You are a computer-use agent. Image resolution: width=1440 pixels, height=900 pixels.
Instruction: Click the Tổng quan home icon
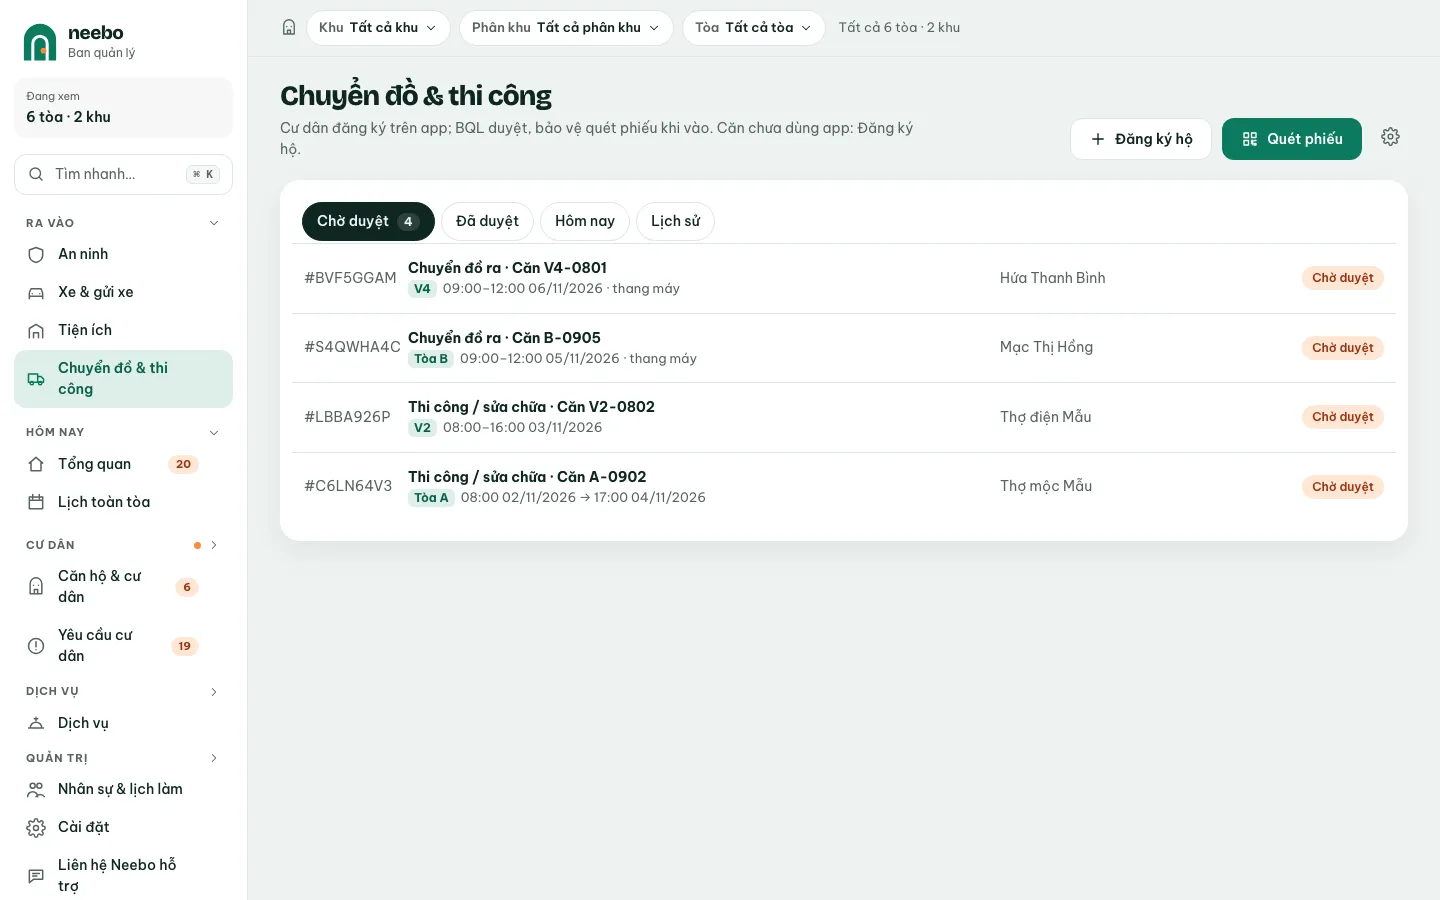click(36, 464)
